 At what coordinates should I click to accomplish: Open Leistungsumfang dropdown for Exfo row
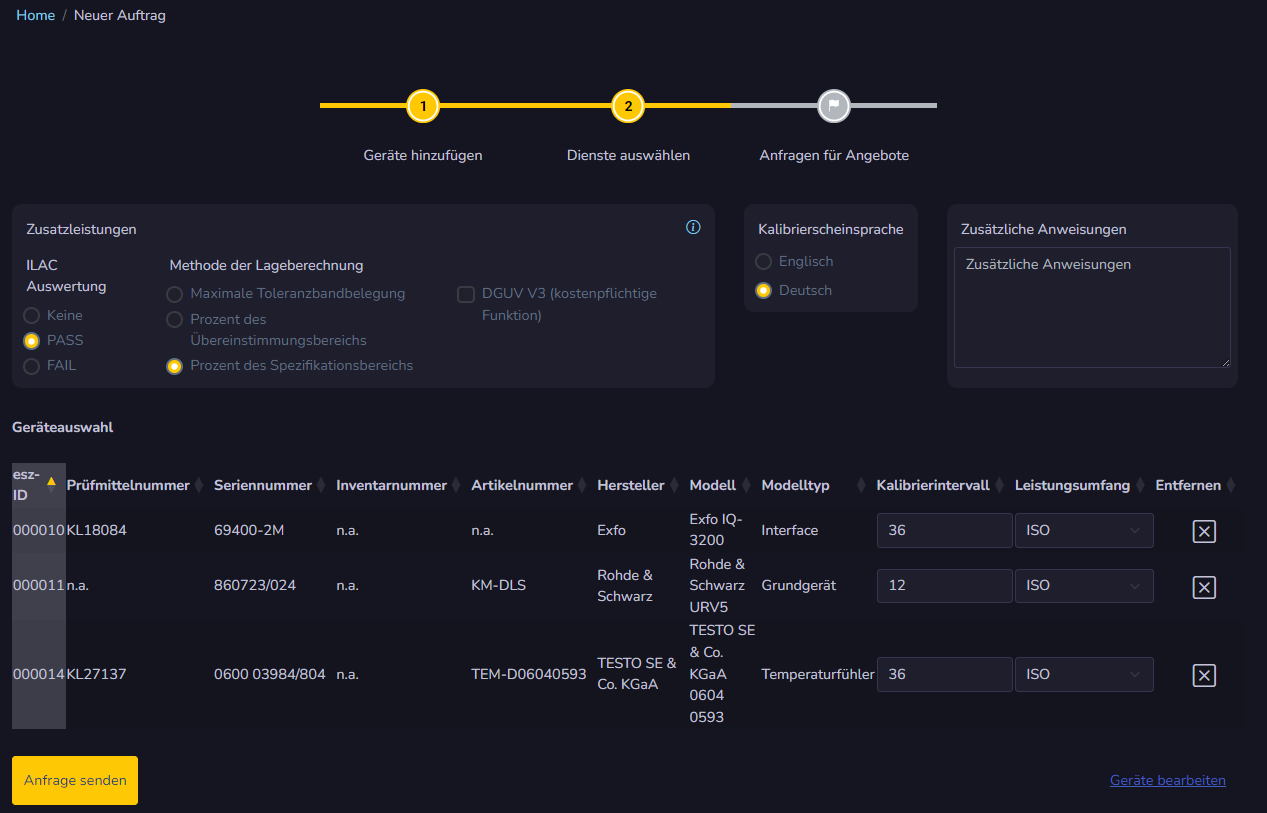(x=1083, y=531)
